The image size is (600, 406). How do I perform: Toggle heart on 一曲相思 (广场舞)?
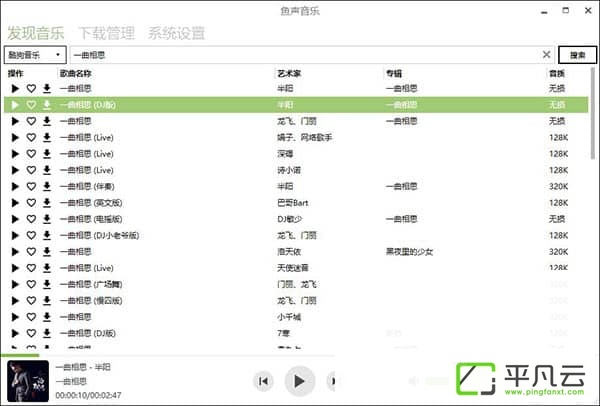click(31, 284)
